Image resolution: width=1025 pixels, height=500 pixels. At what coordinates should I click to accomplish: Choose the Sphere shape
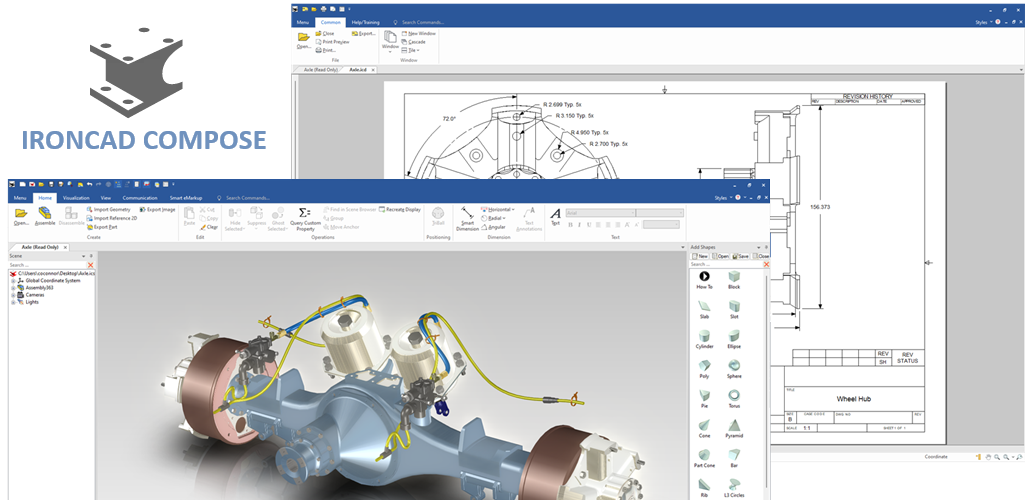point(734,369)
